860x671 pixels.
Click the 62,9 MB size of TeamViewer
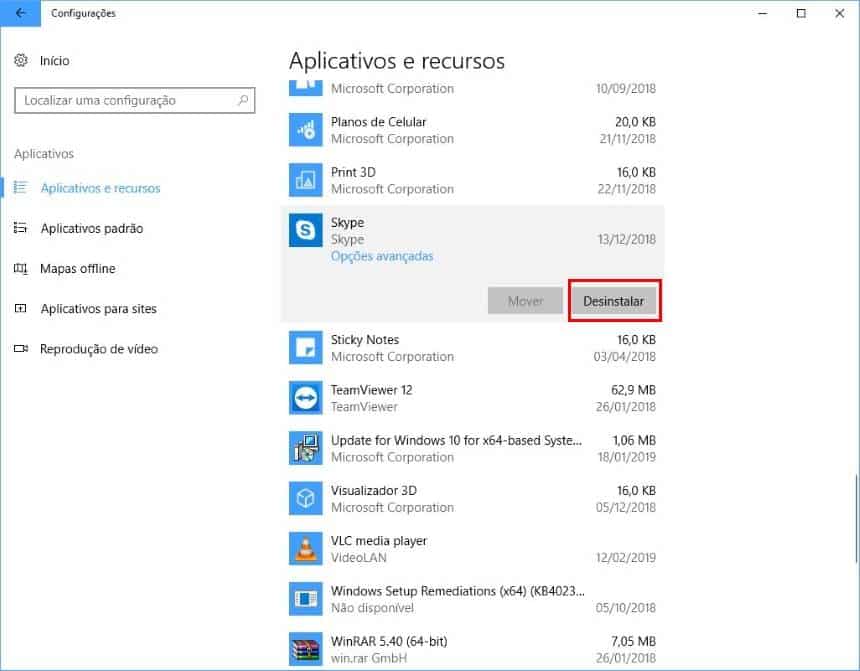pyautogui.click(x=633, y=390)
